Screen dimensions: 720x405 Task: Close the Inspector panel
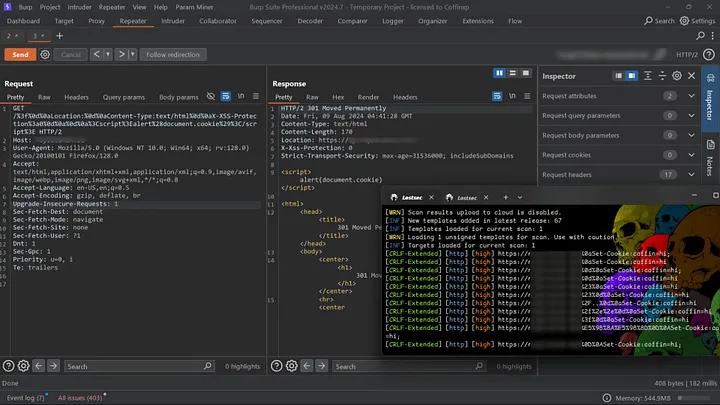click(692, 76)
